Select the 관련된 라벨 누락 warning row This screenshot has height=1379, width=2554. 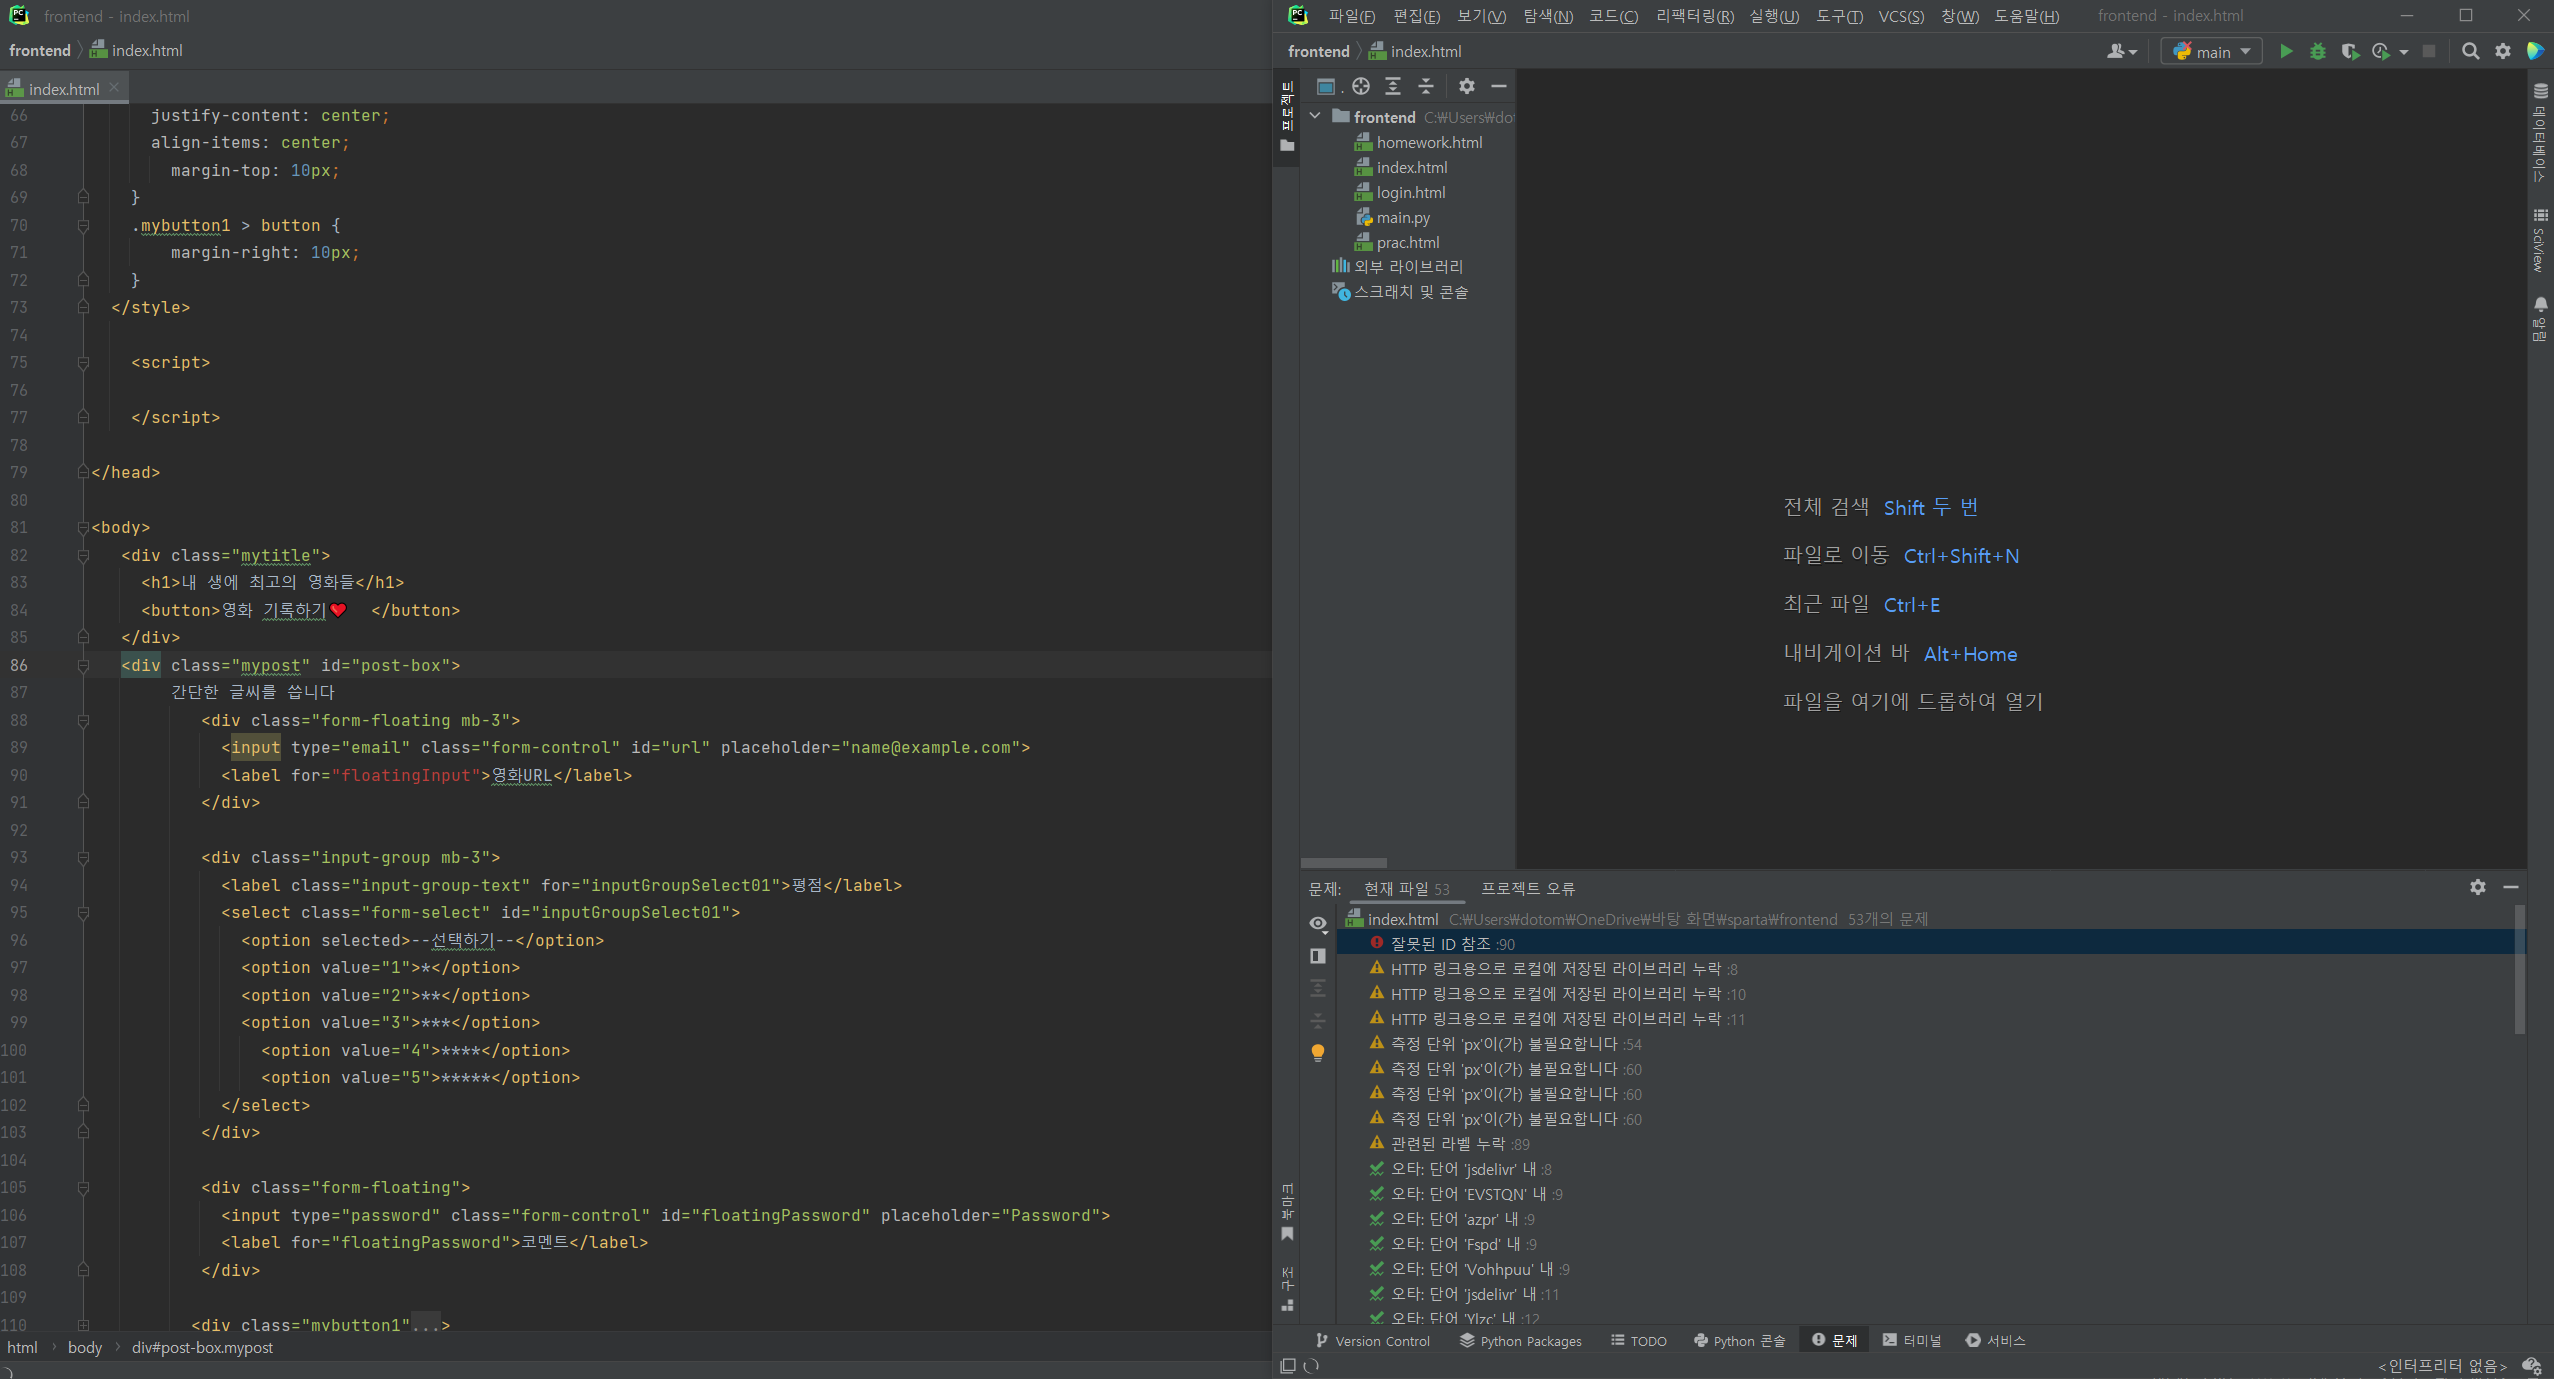pyautogui.click(x=1926, y=1143)
